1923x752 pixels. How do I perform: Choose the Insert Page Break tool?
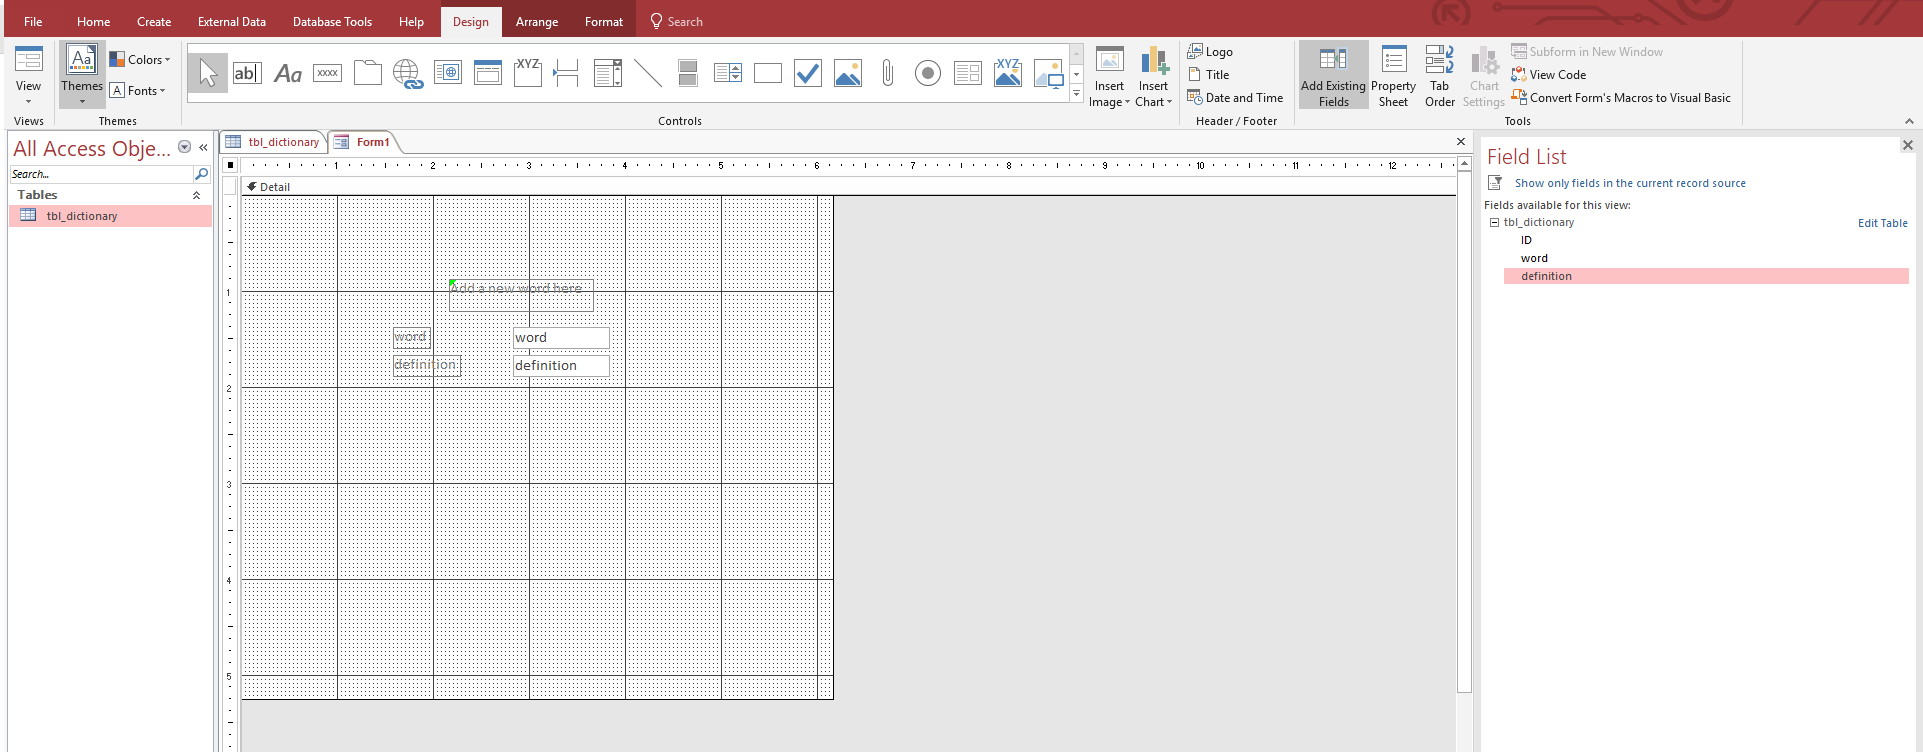pyautogui.click(x=567, y=73)
